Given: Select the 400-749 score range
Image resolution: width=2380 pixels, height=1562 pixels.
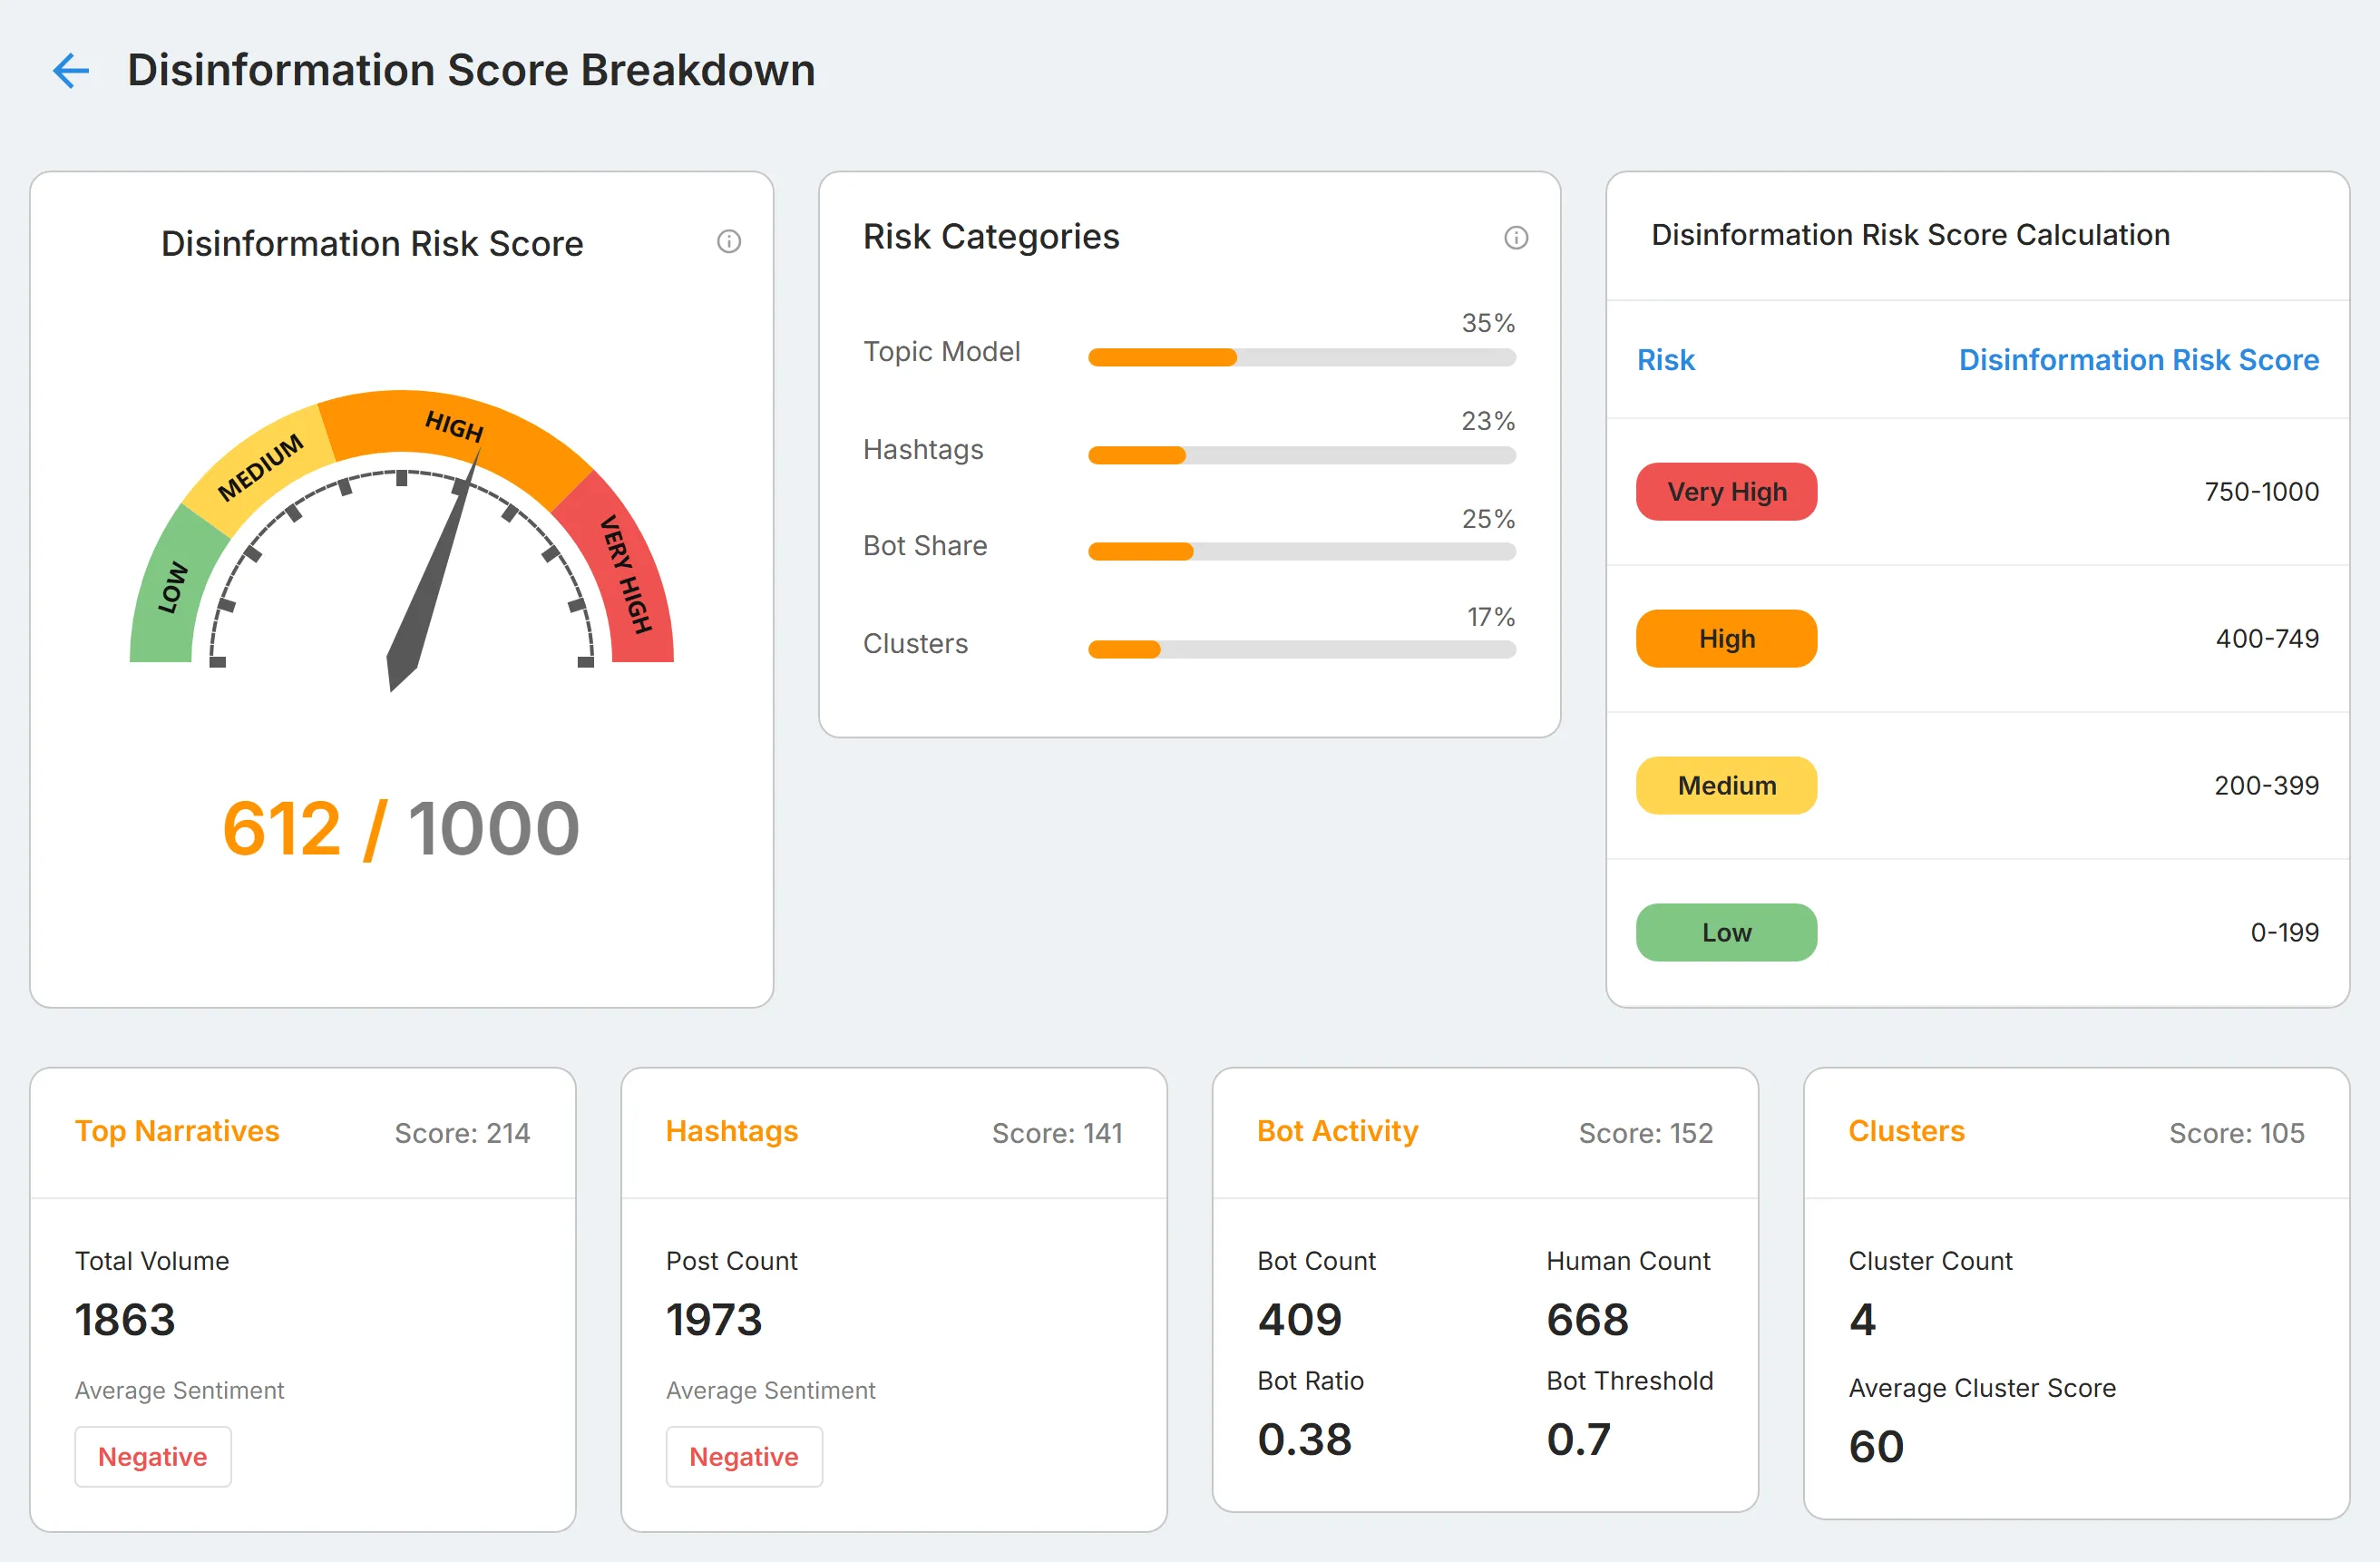Looking at the screenshot, I should [2267, 638].
